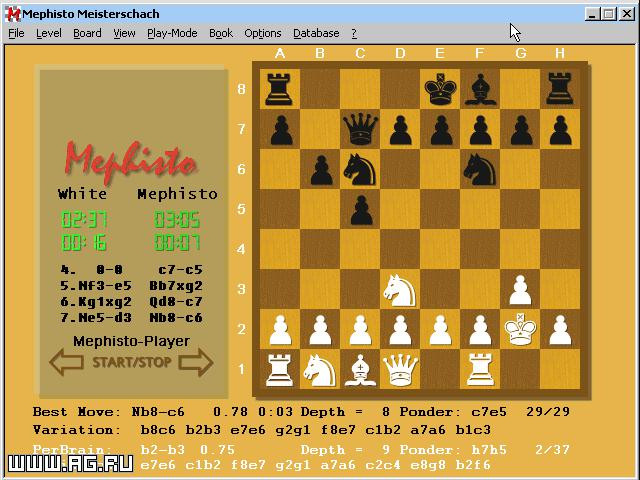This screenshot has width=640, height=480.
Task: Select the white rook on A1
Action: tap(279, 370)
